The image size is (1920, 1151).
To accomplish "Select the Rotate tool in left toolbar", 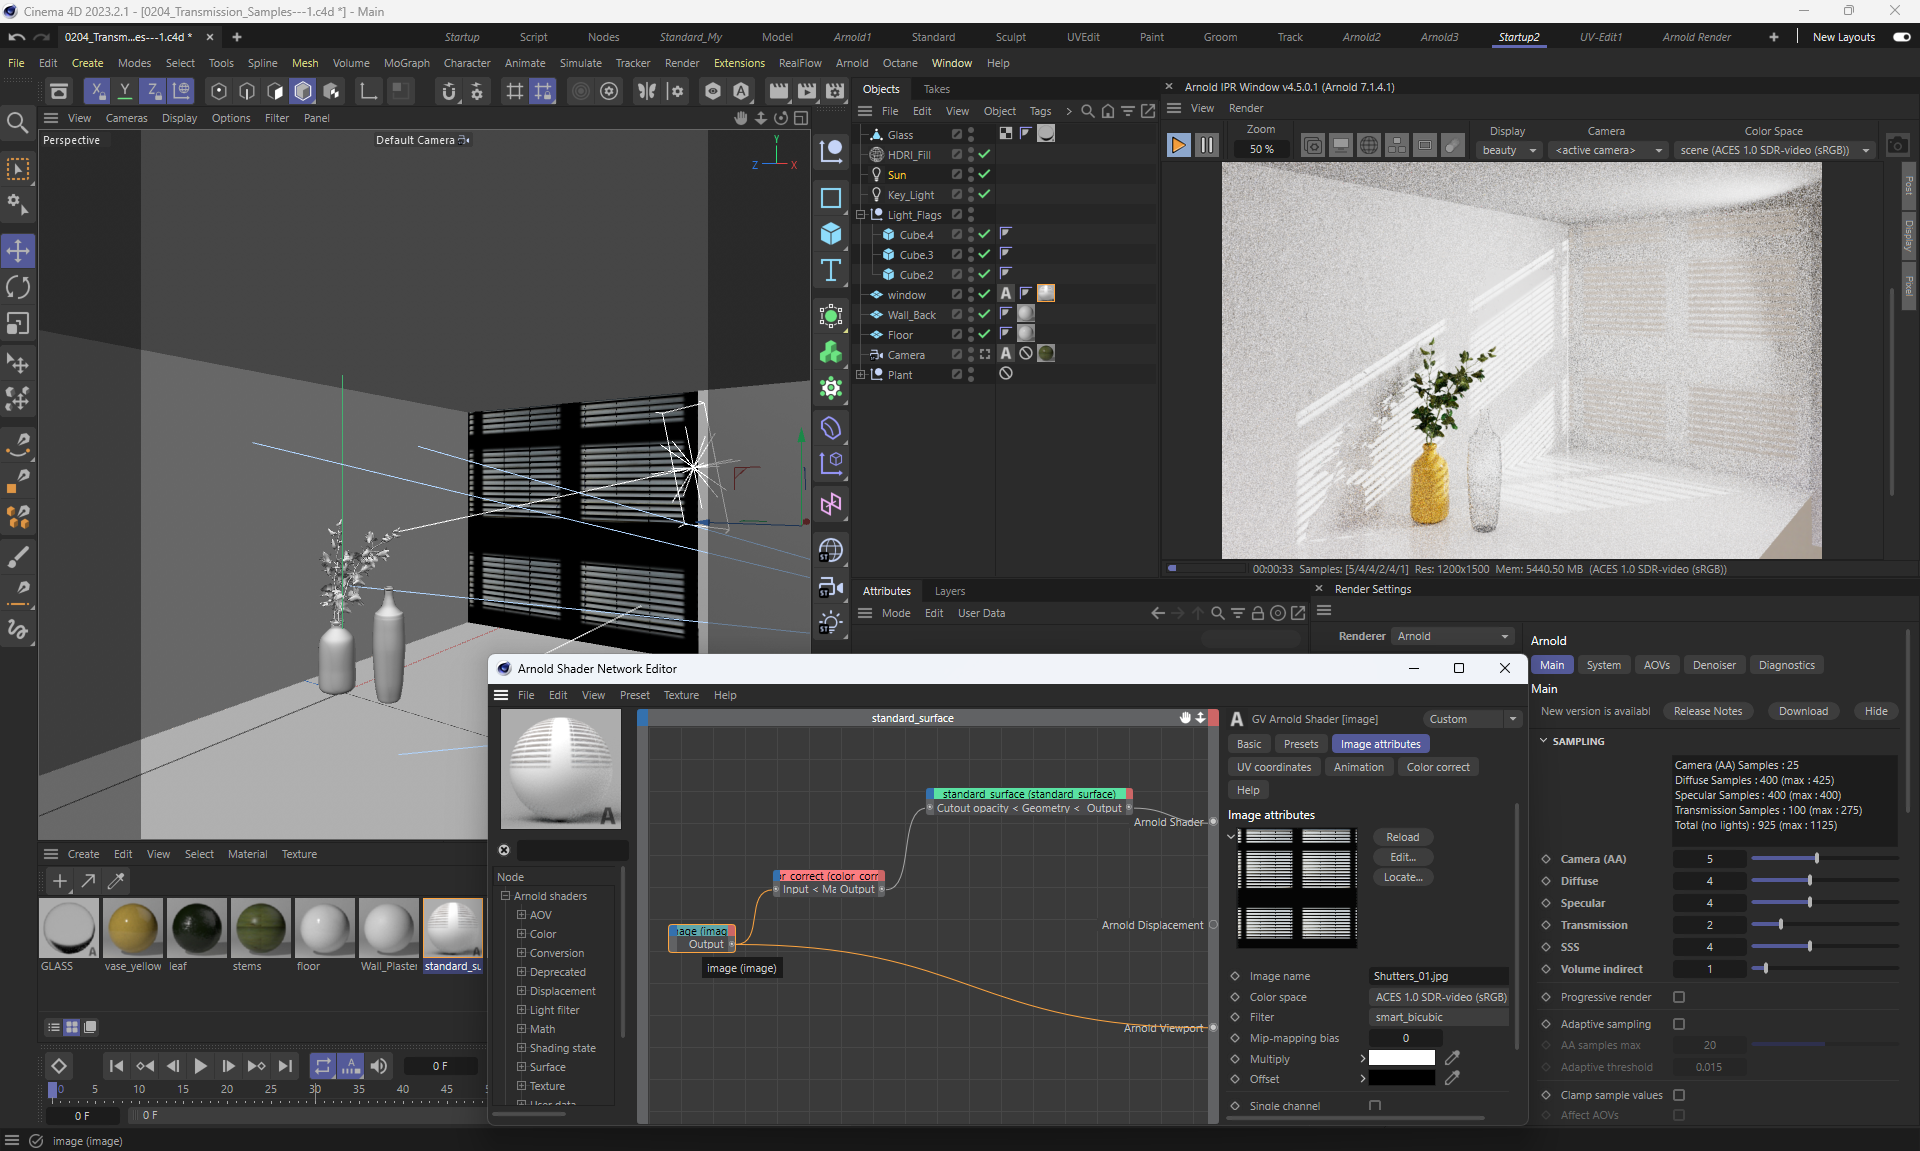I will pyautogui.click(x=18, y=288).
